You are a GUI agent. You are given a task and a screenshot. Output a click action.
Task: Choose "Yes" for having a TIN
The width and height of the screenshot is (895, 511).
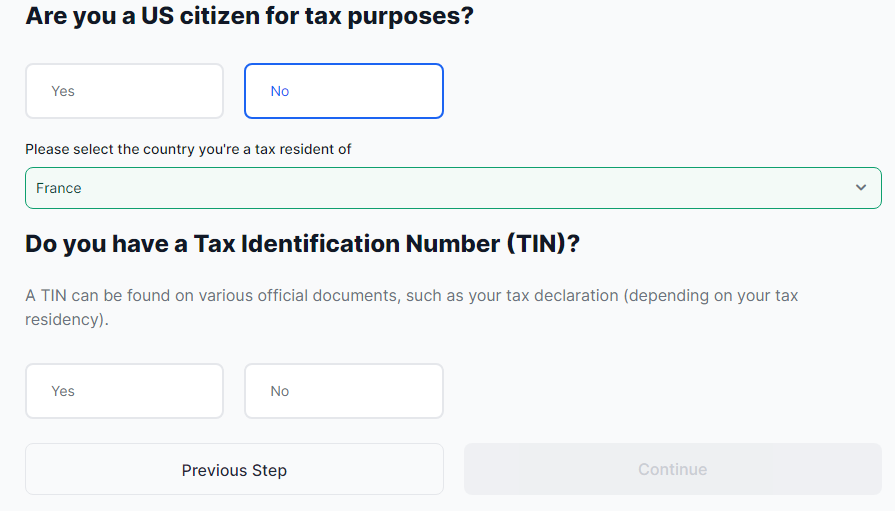(124, 391)
